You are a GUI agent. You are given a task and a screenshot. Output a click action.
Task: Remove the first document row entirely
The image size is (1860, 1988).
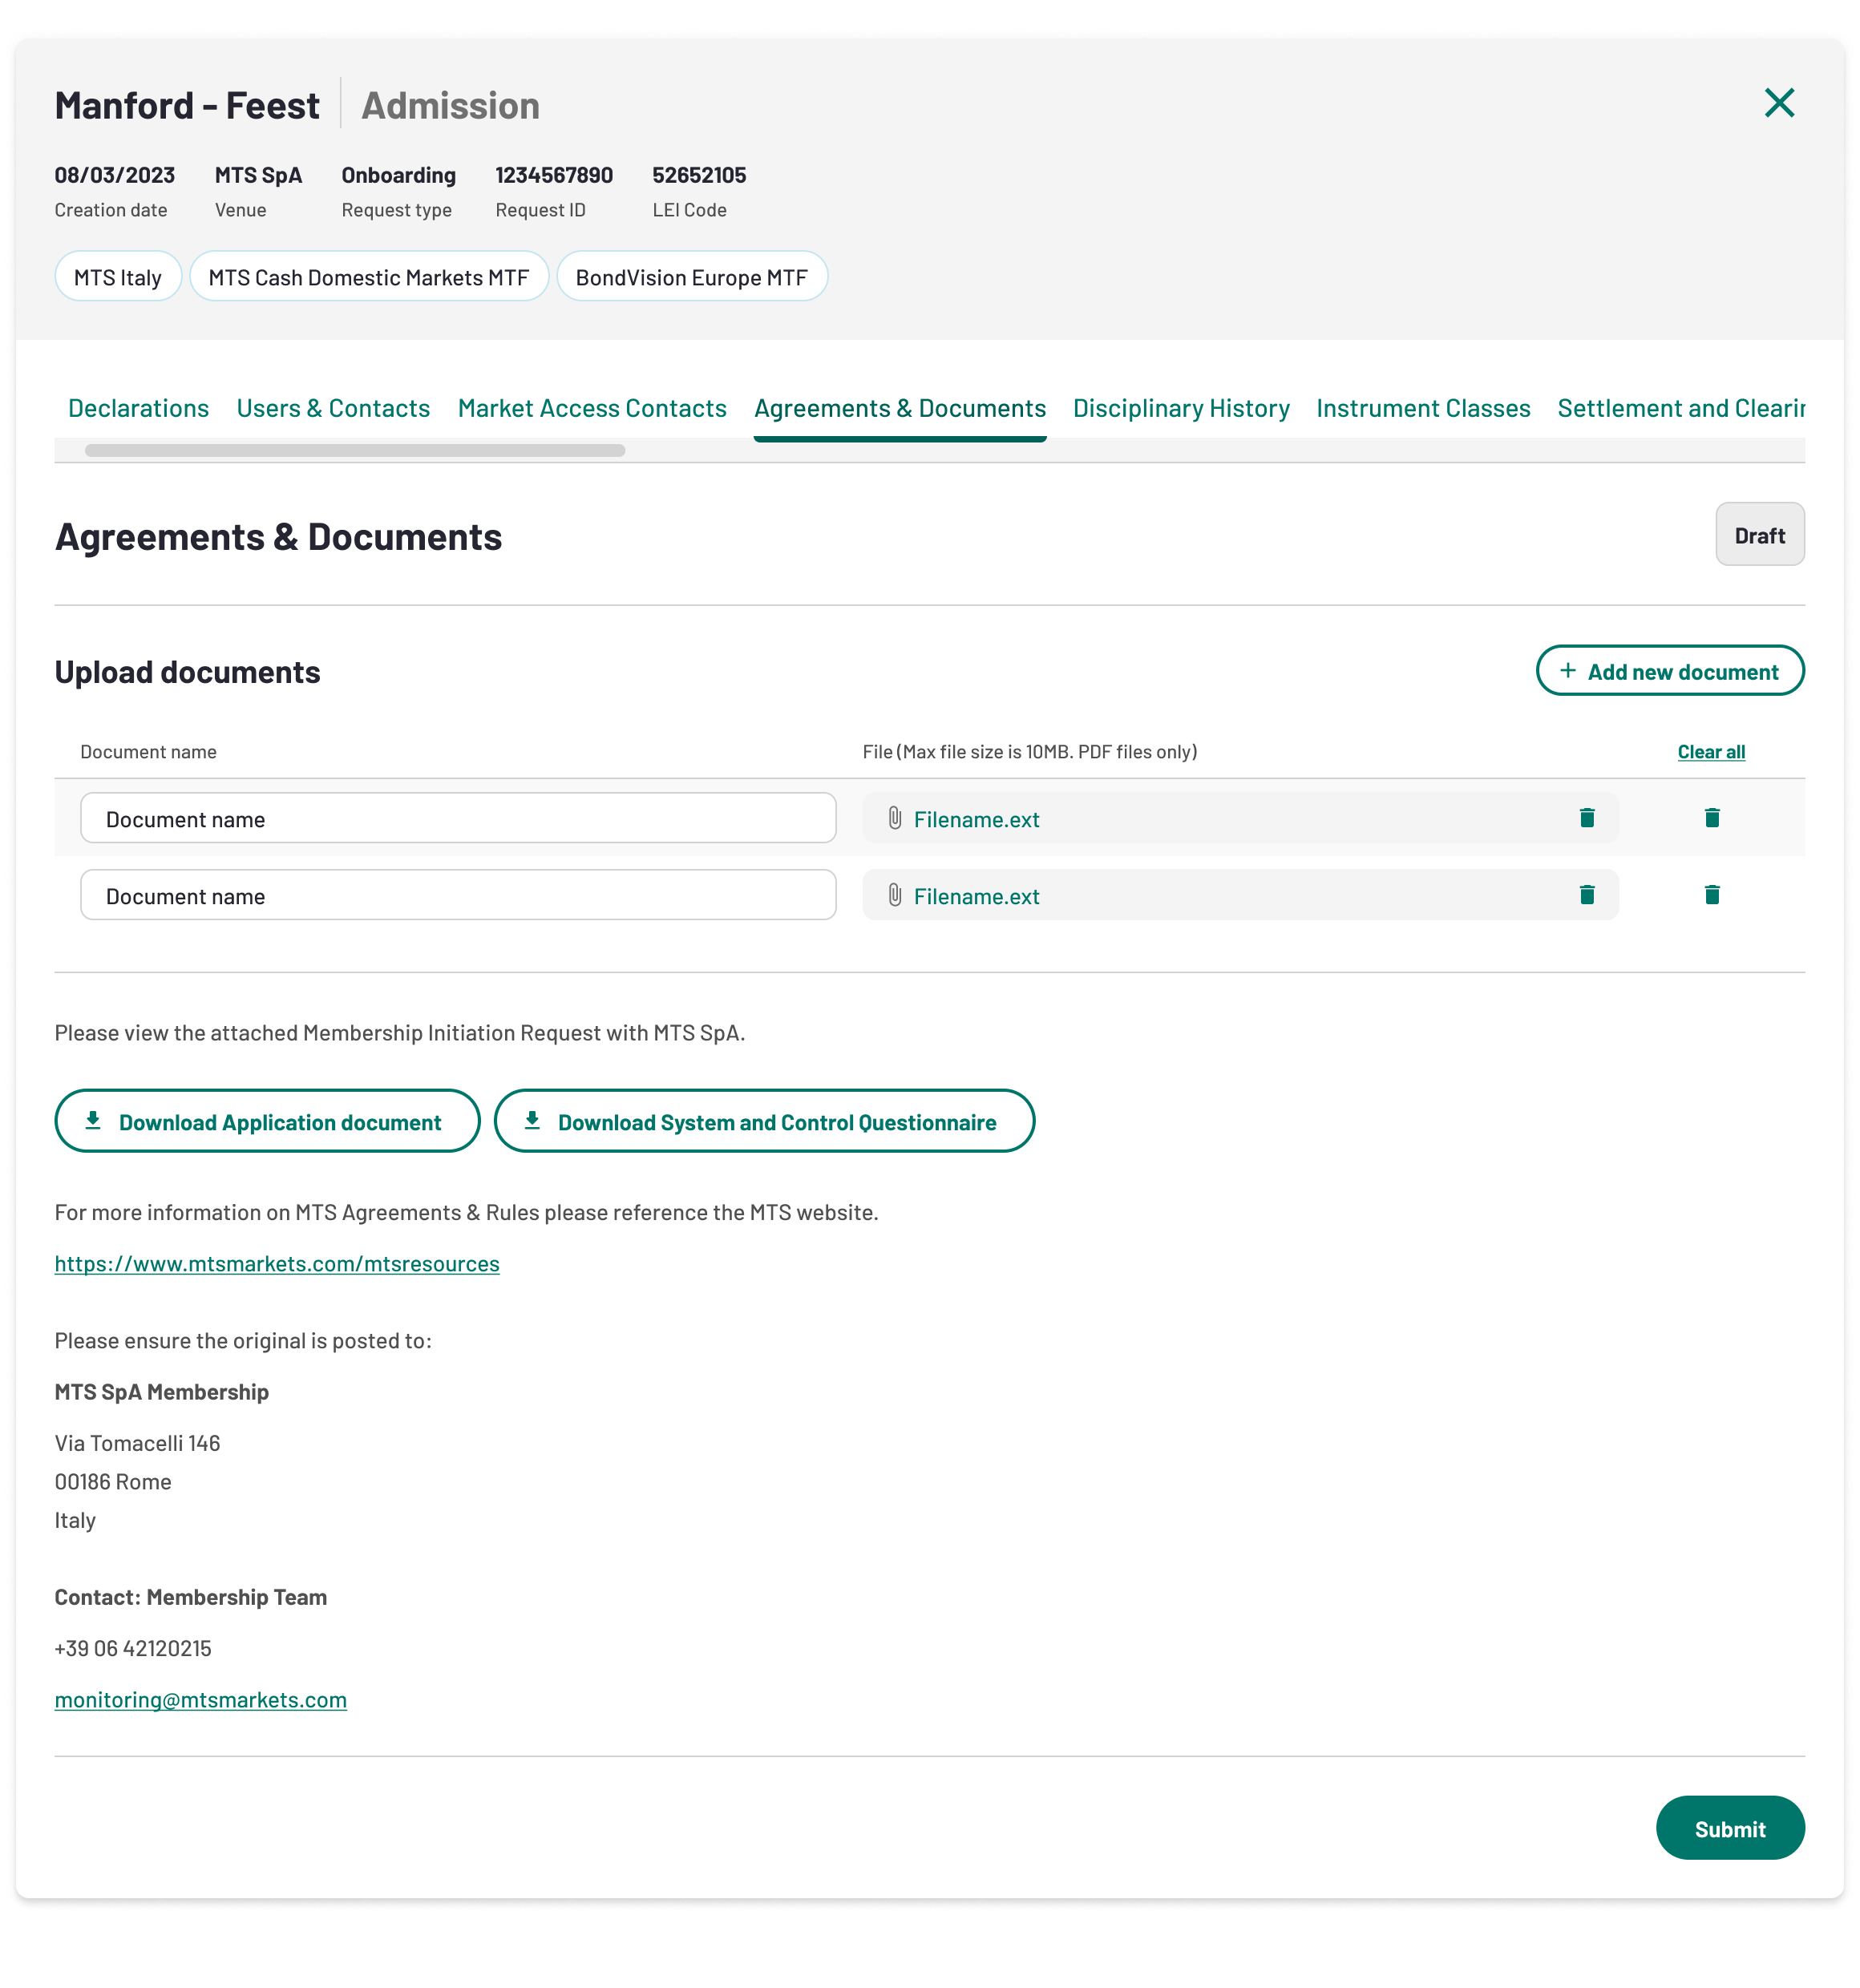point(1711,818)
